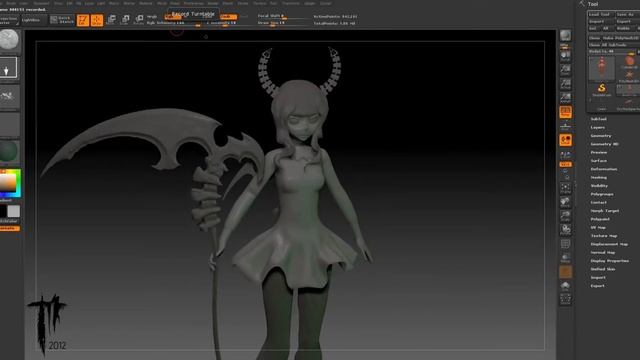Expand the Geometry subpalette

(601, 136)
